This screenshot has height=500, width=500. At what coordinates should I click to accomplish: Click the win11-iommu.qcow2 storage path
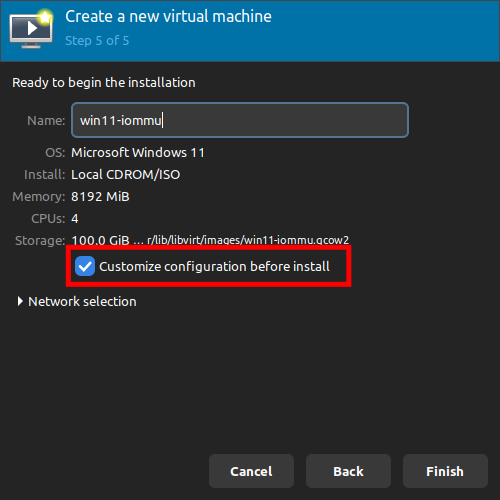[x=248, y=240]
